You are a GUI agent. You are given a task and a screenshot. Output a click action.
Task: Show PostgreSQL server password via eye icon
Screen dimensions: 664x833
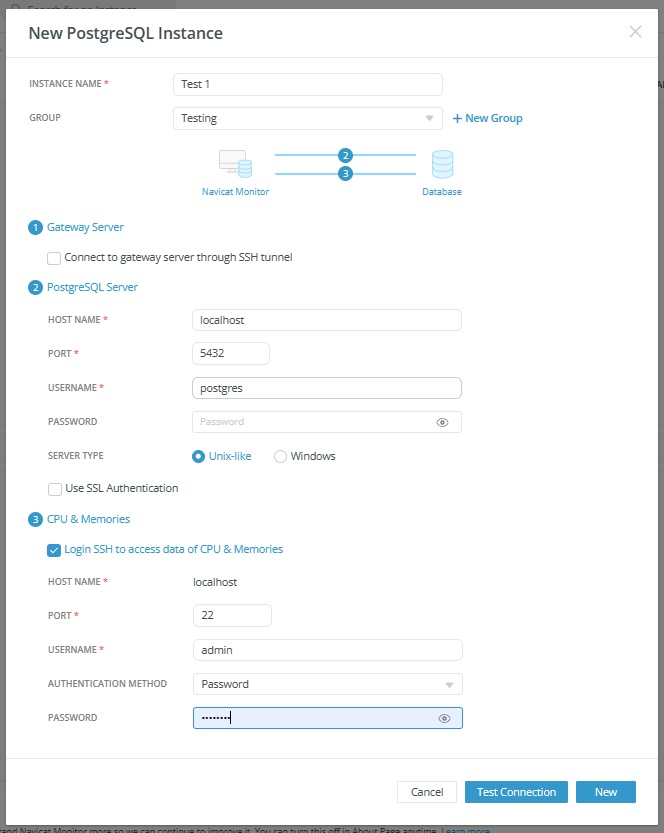(x=442, y=422)
